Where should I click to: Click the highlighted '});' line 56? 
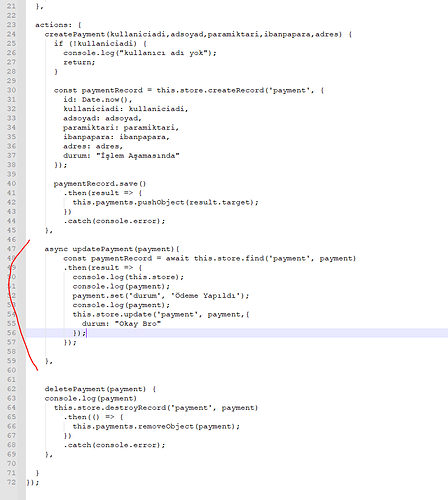point(80,333)
